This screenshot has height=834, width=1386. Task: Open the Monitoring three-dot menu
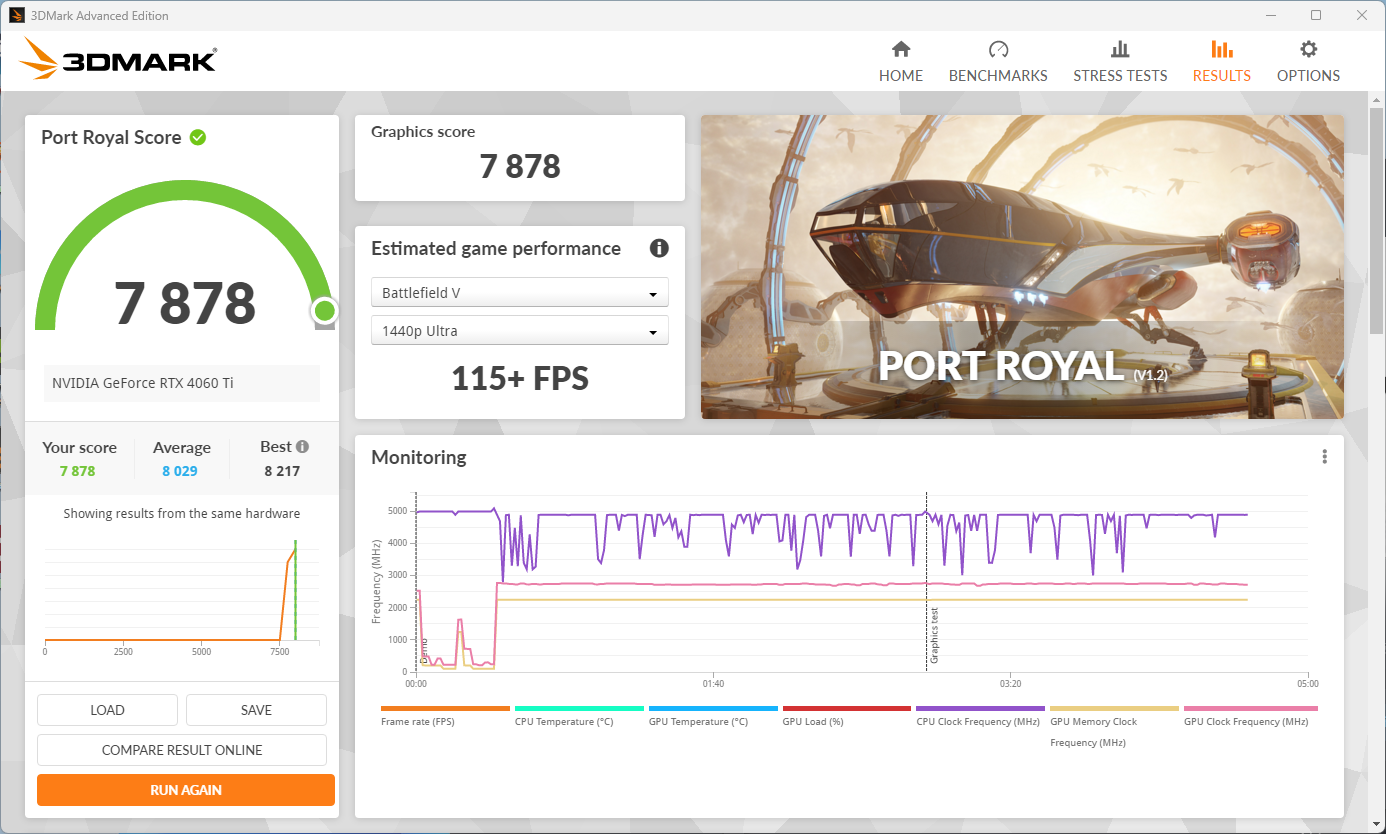click(1324, 457)
